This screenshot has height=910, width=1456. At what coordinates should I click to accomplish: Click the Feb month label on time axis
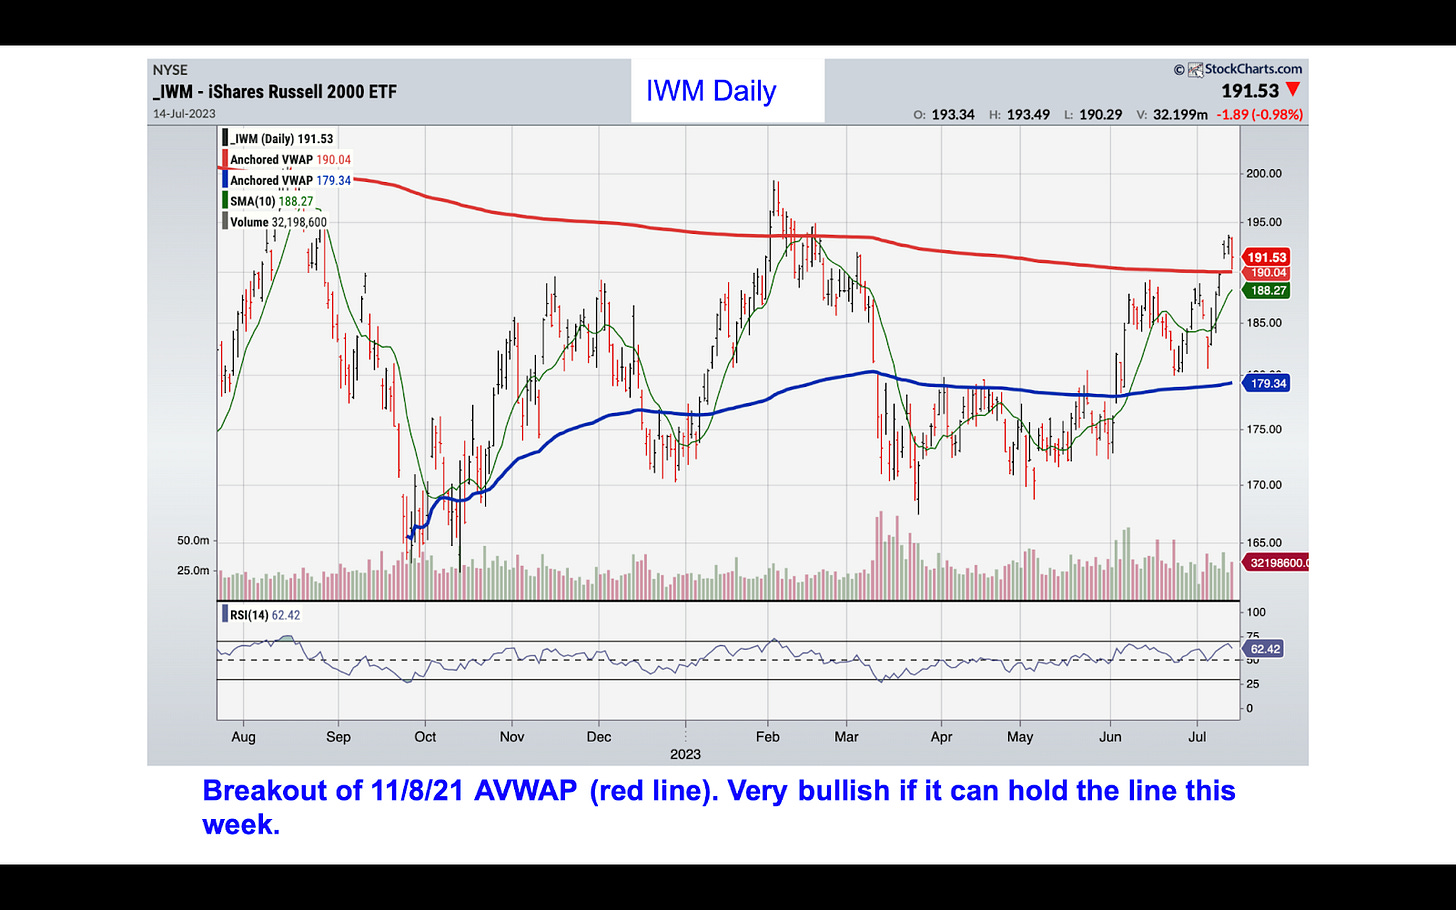click(x=768, y=737)
